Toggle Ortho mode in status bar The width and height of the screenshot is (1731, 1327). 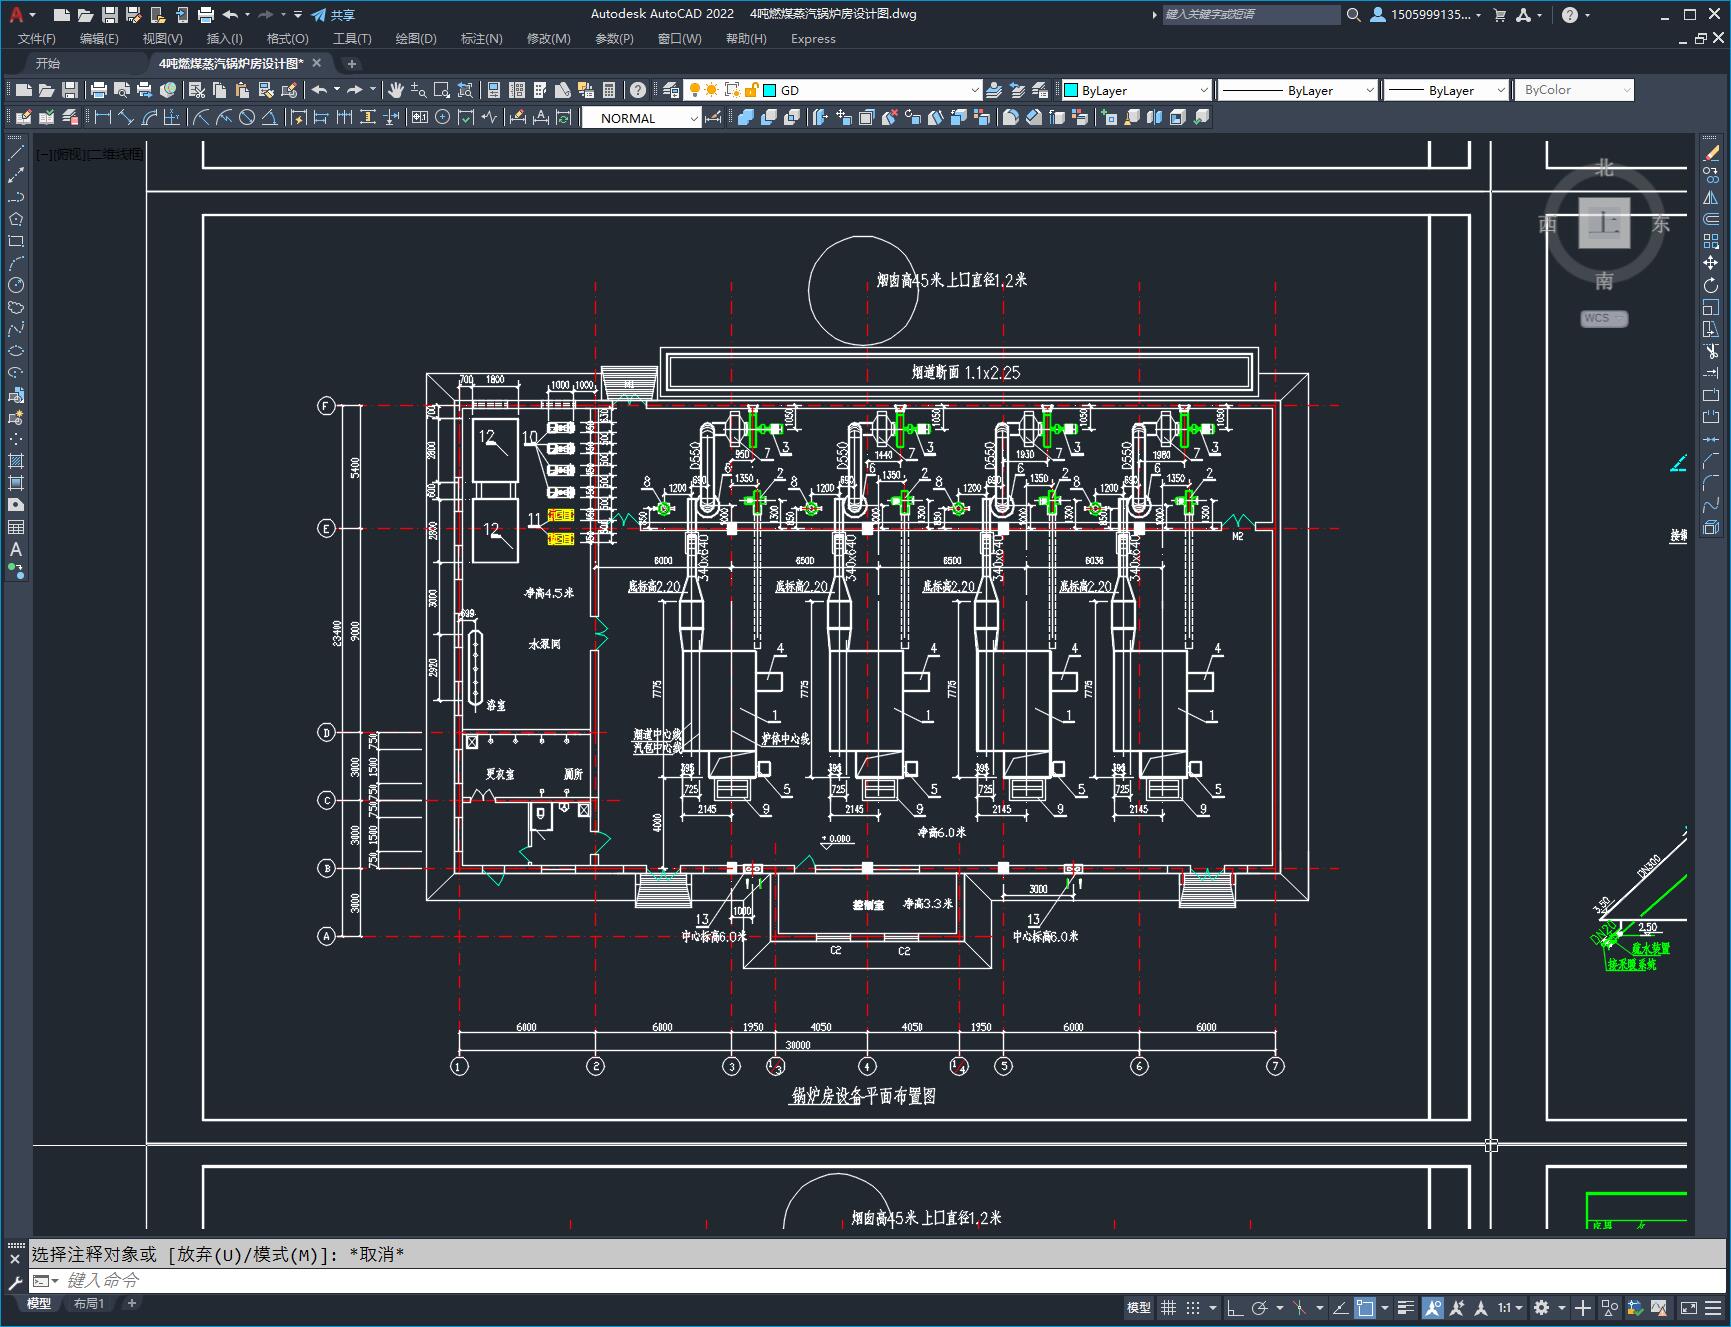(1235, 1307)
